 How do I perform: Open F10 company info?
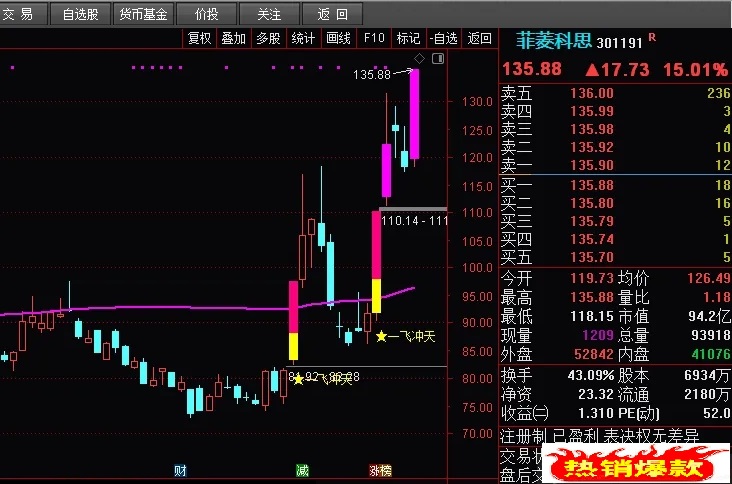(374, 38)
